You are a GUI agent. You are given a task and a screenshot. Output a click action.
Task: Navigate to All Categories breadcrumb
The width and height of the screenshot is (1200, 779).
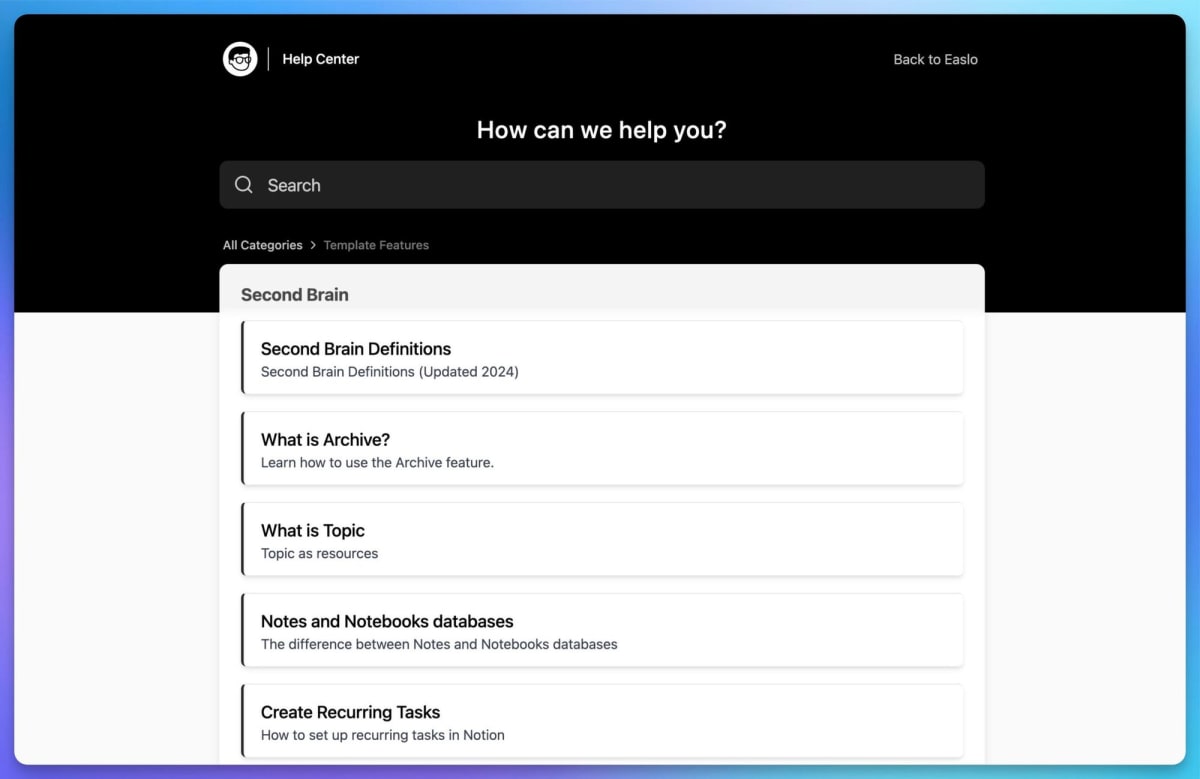pos(262,245)
